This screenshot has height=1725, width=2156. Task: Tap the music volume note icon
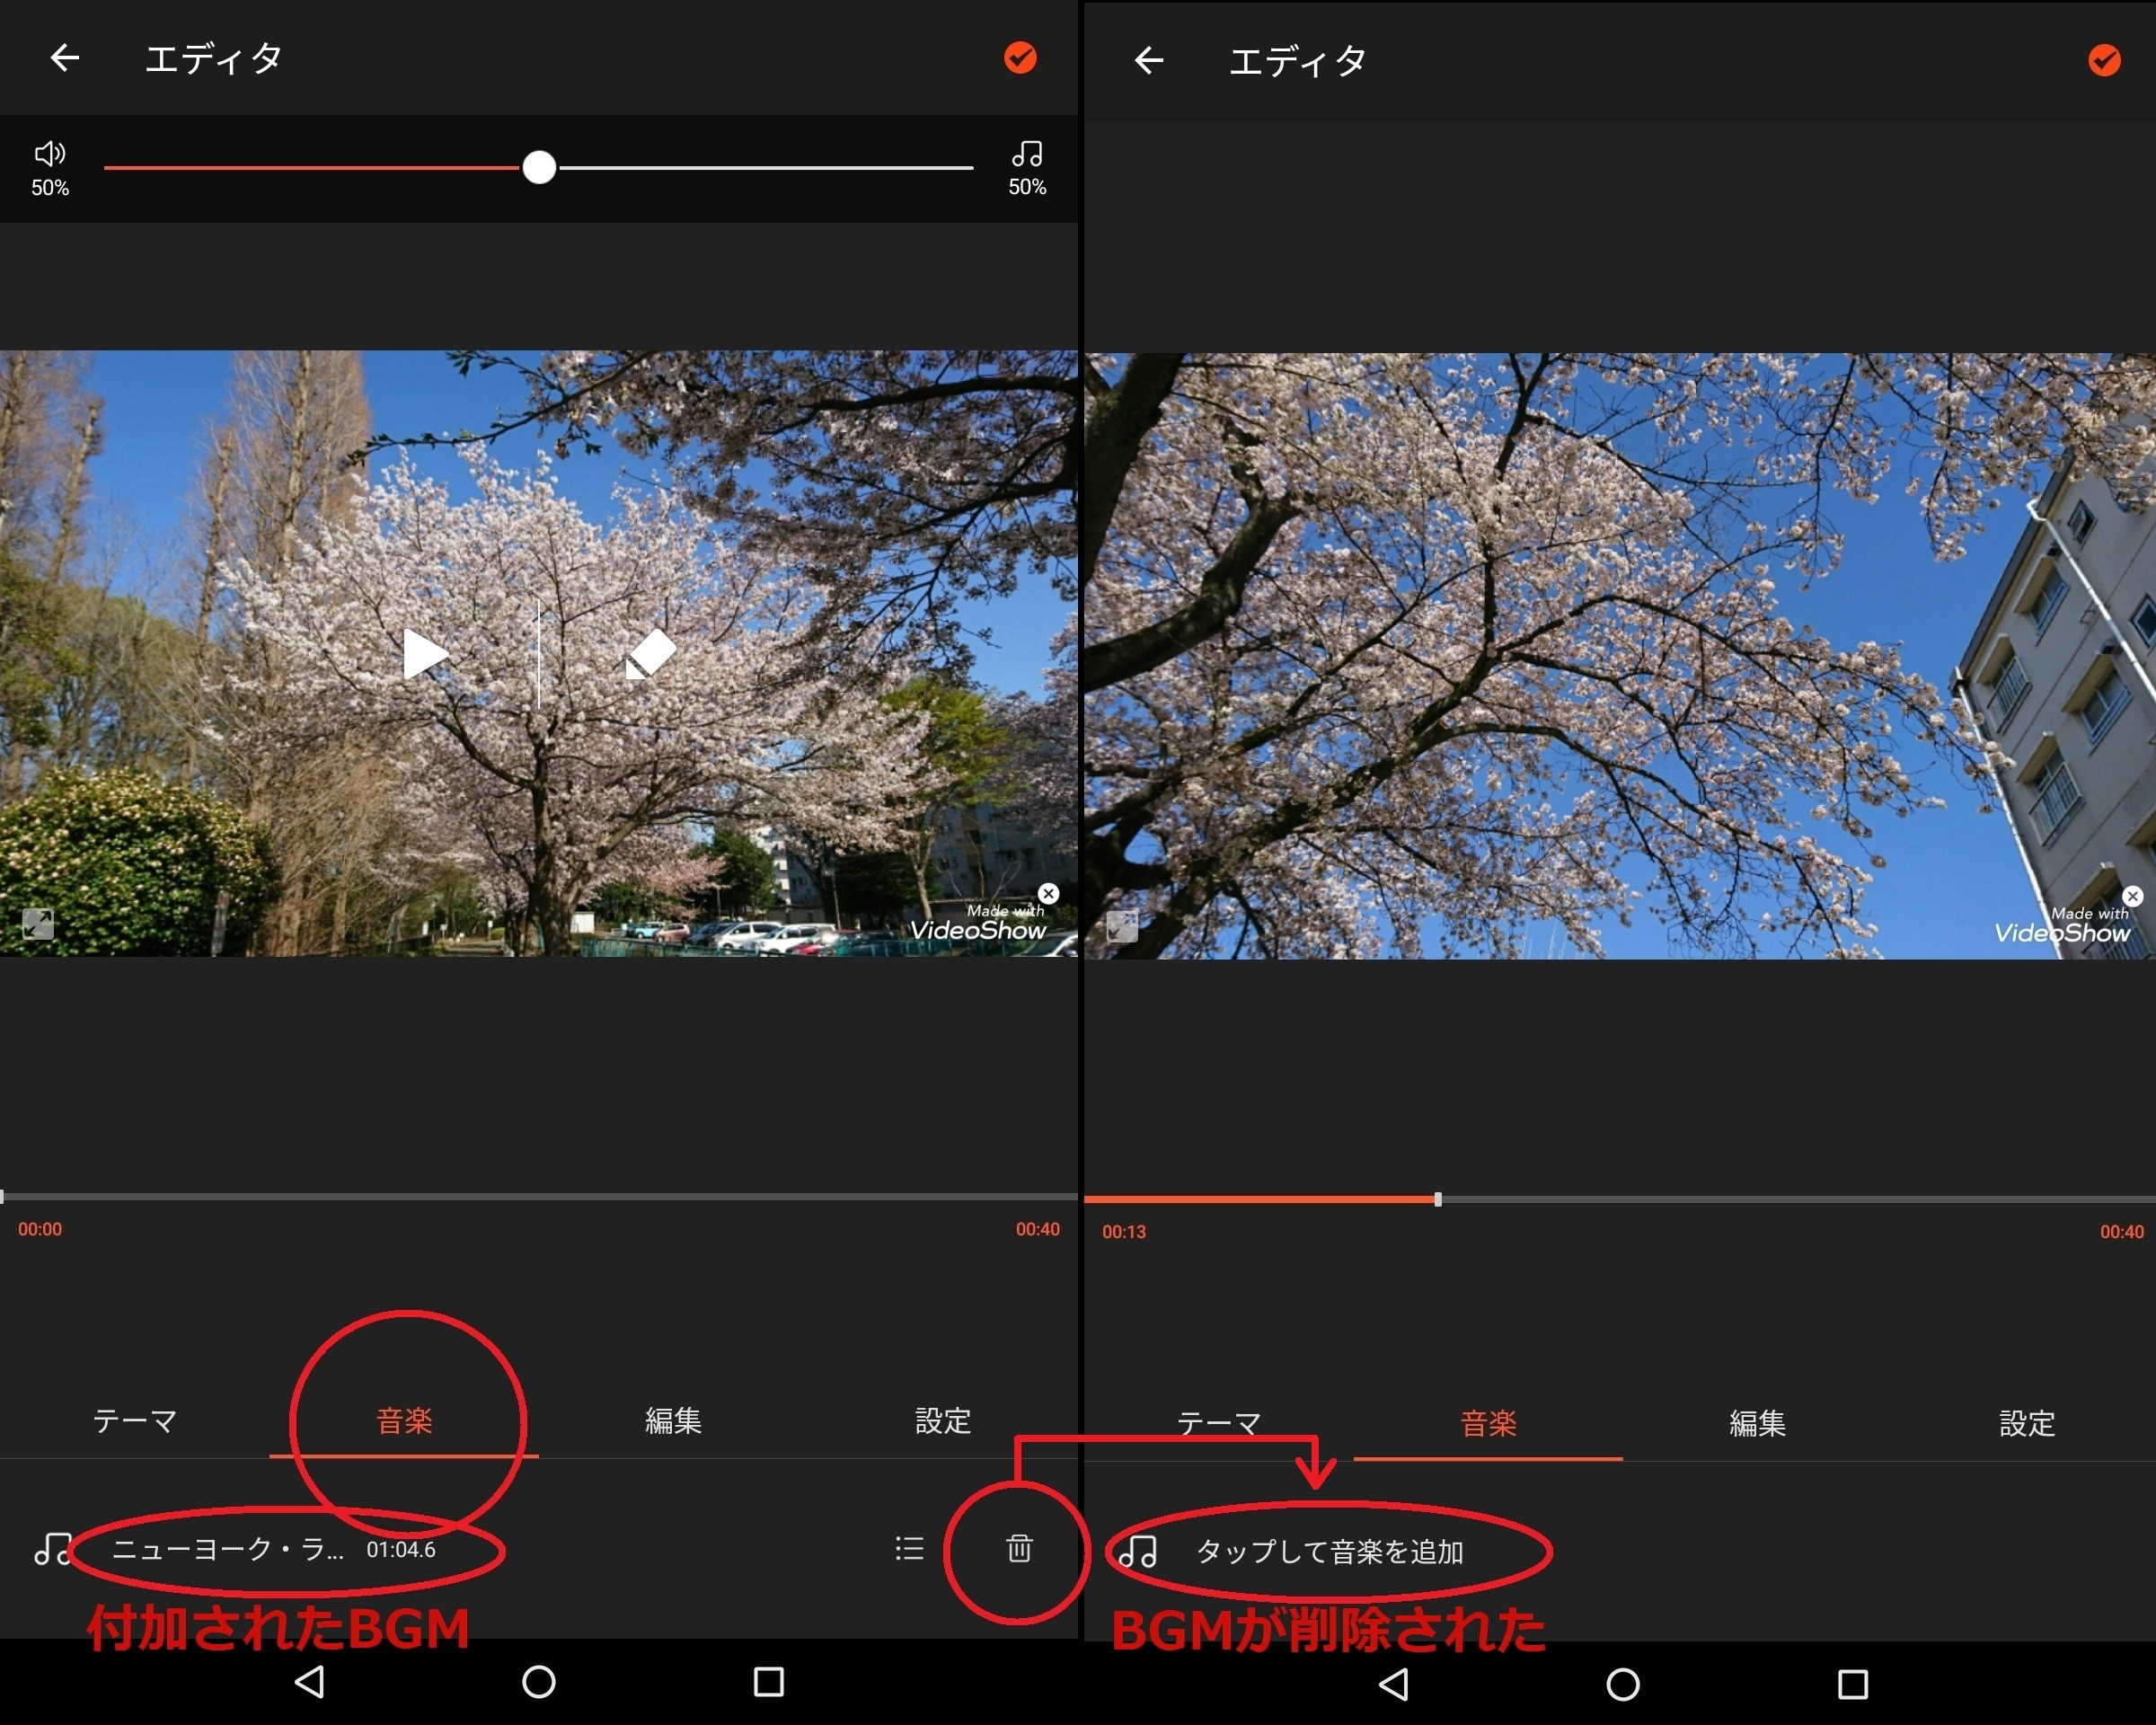pyautogui.click(x=1027, y=153)
